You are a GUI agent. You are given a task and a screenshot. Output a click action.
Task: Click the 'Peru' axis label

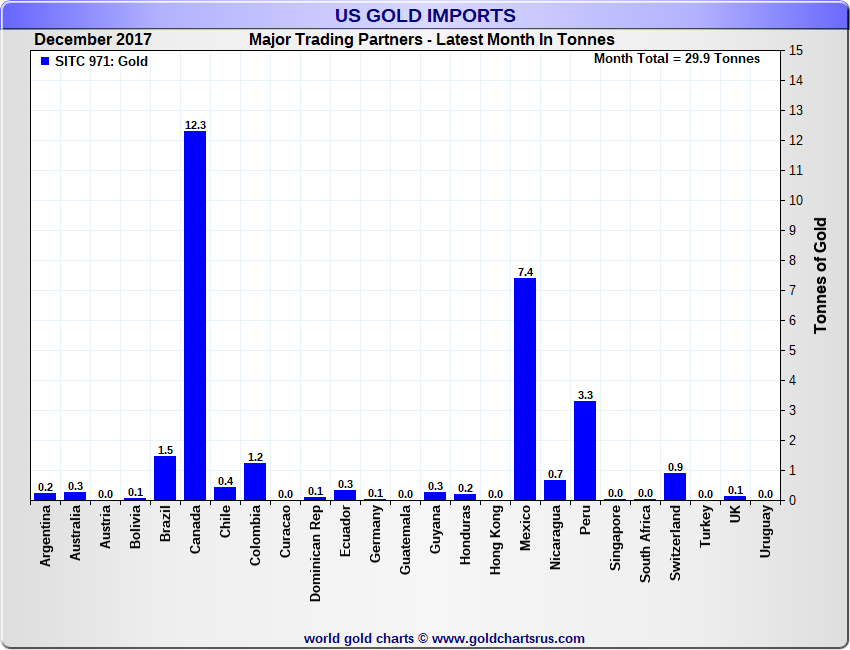click(x=585, y=520)
